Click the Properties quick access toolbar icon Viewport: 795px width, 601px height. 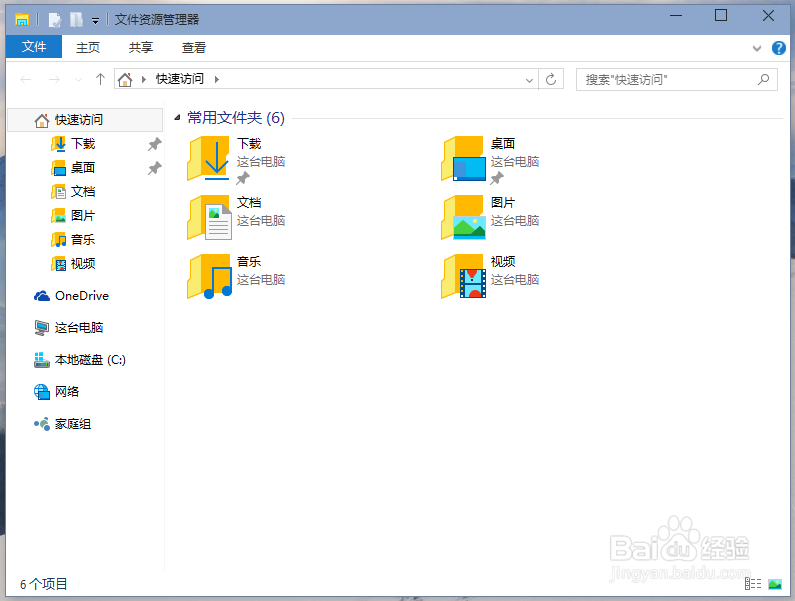click(x=55, y=20)
